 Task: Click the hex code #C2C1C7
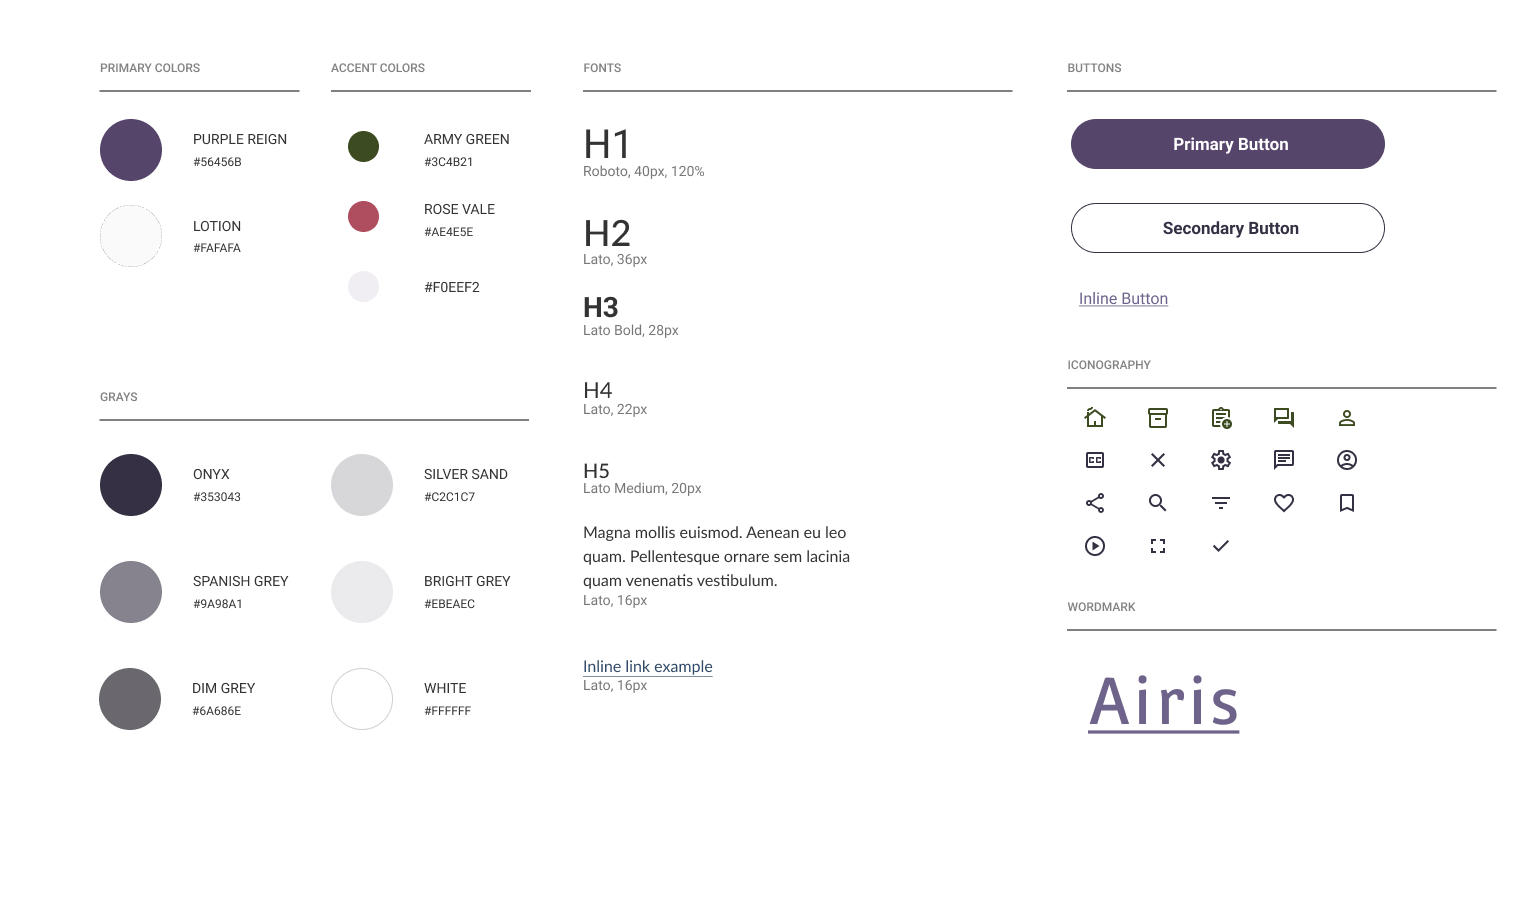449,497
